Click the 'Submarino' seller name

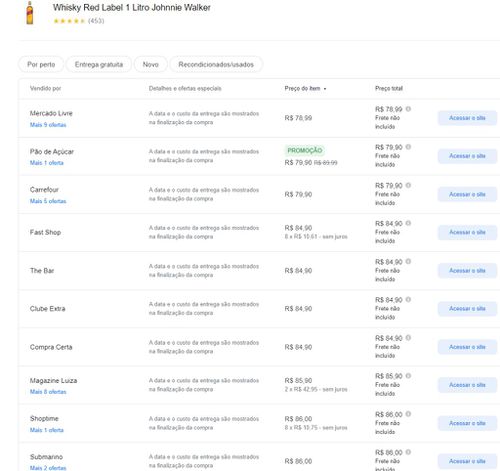(x=46, y=457)
